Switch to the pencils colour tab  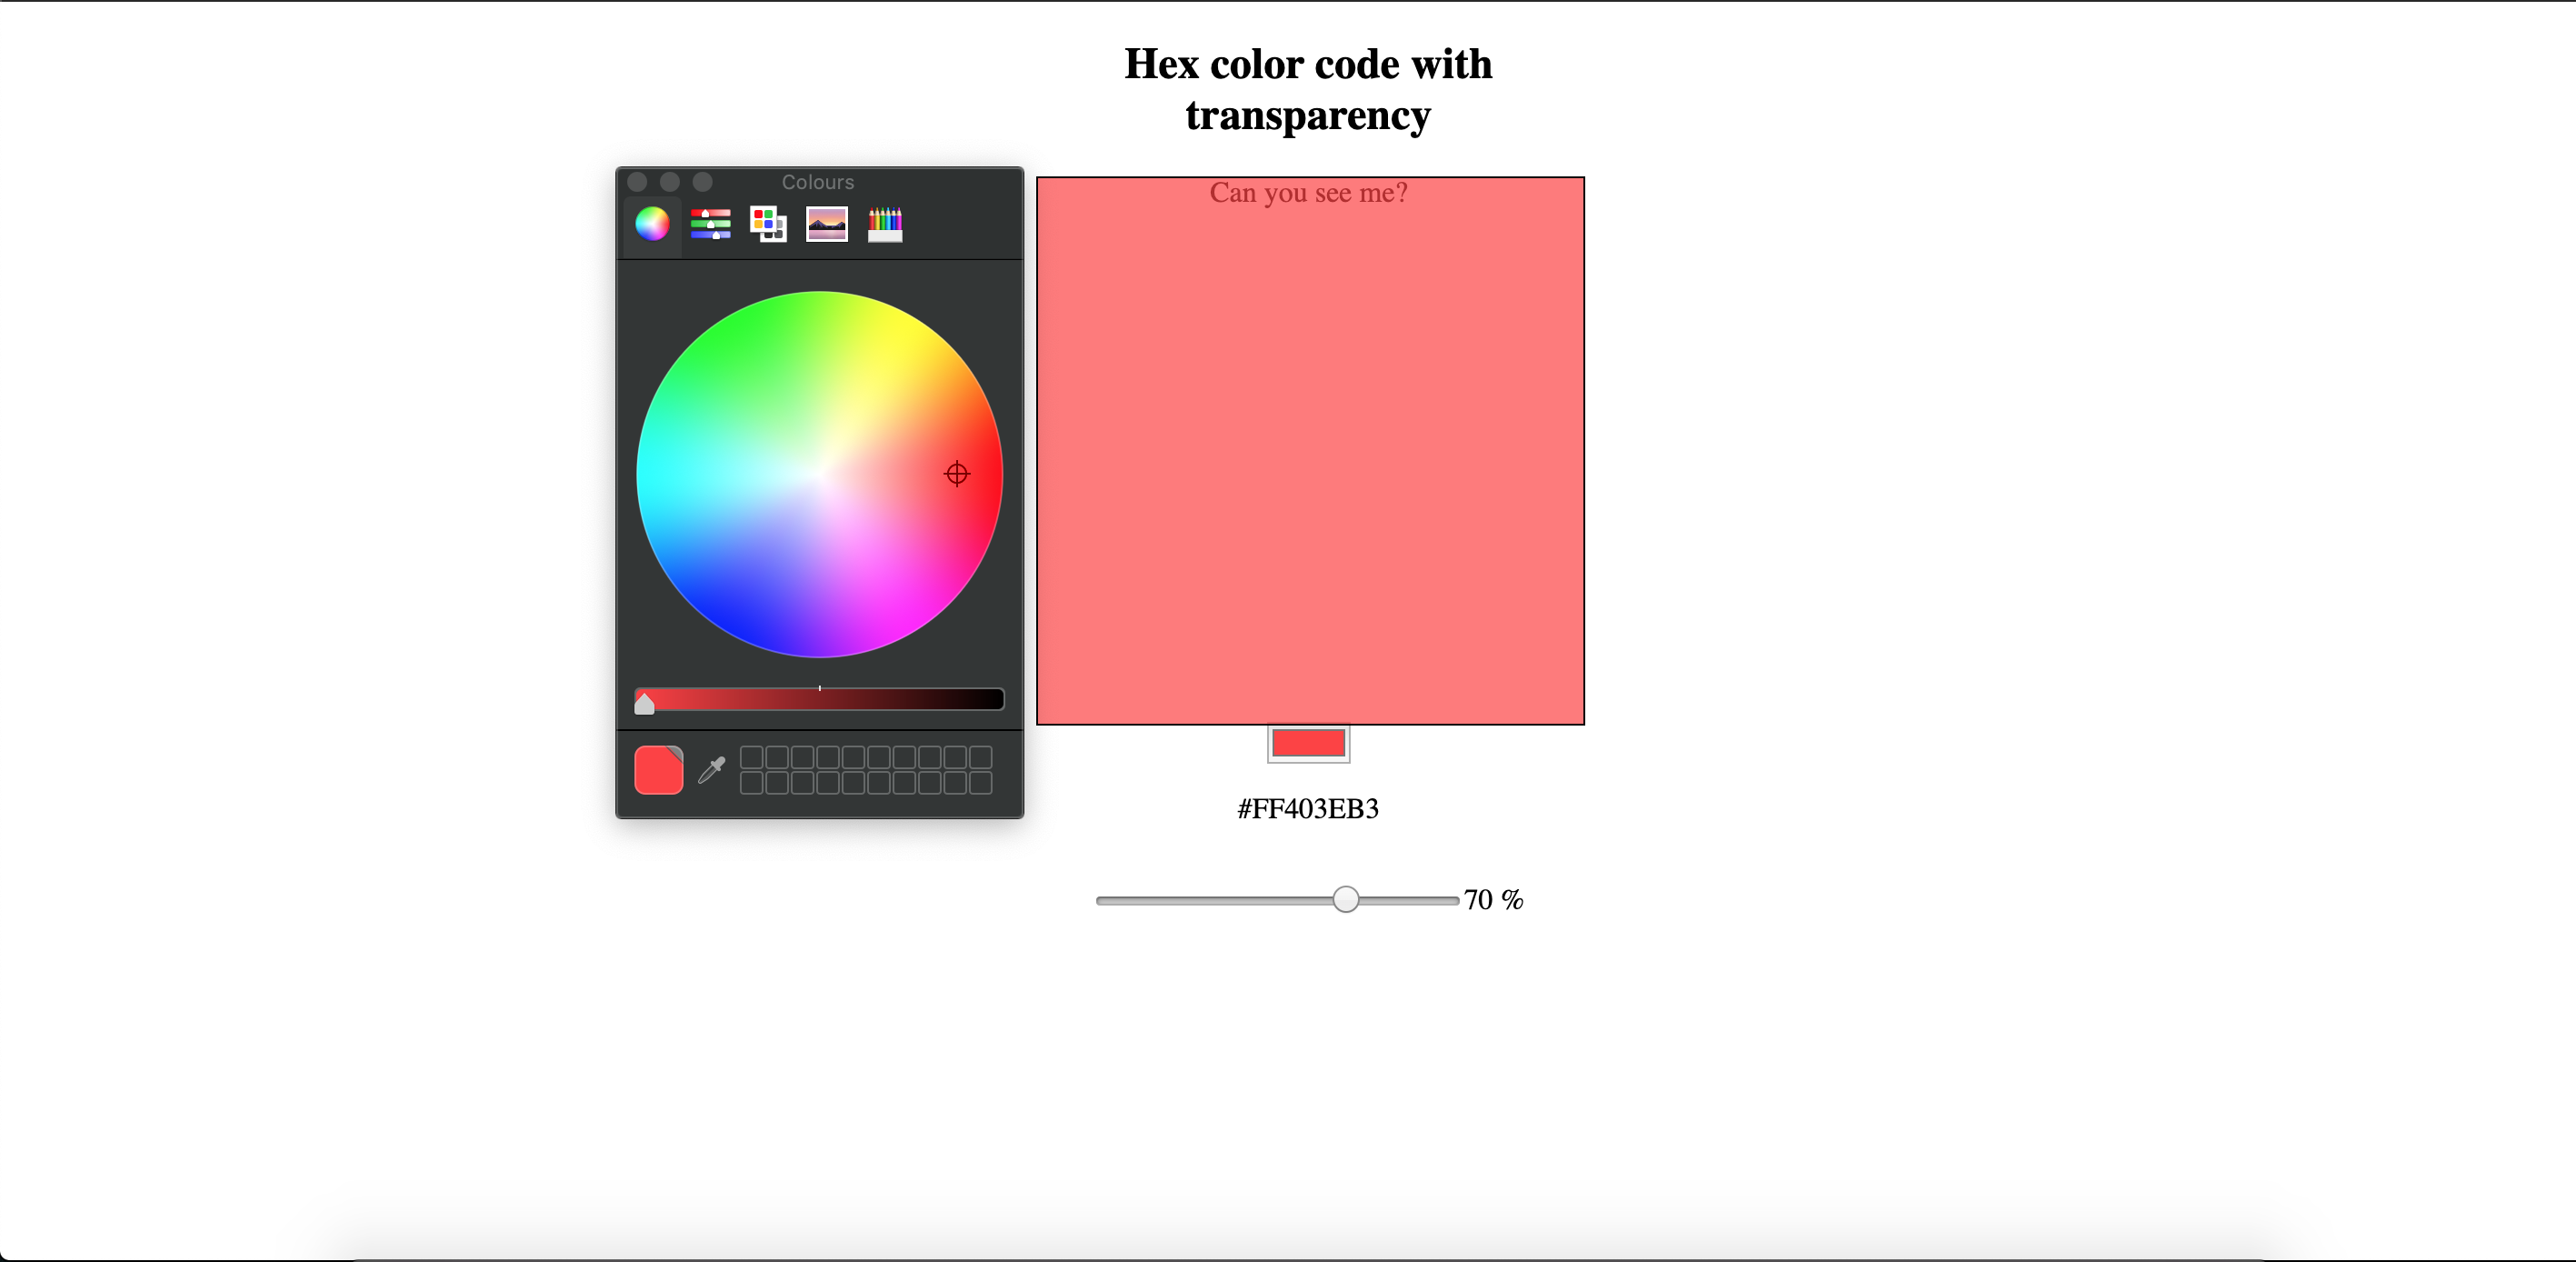click(x=884, y=224)
